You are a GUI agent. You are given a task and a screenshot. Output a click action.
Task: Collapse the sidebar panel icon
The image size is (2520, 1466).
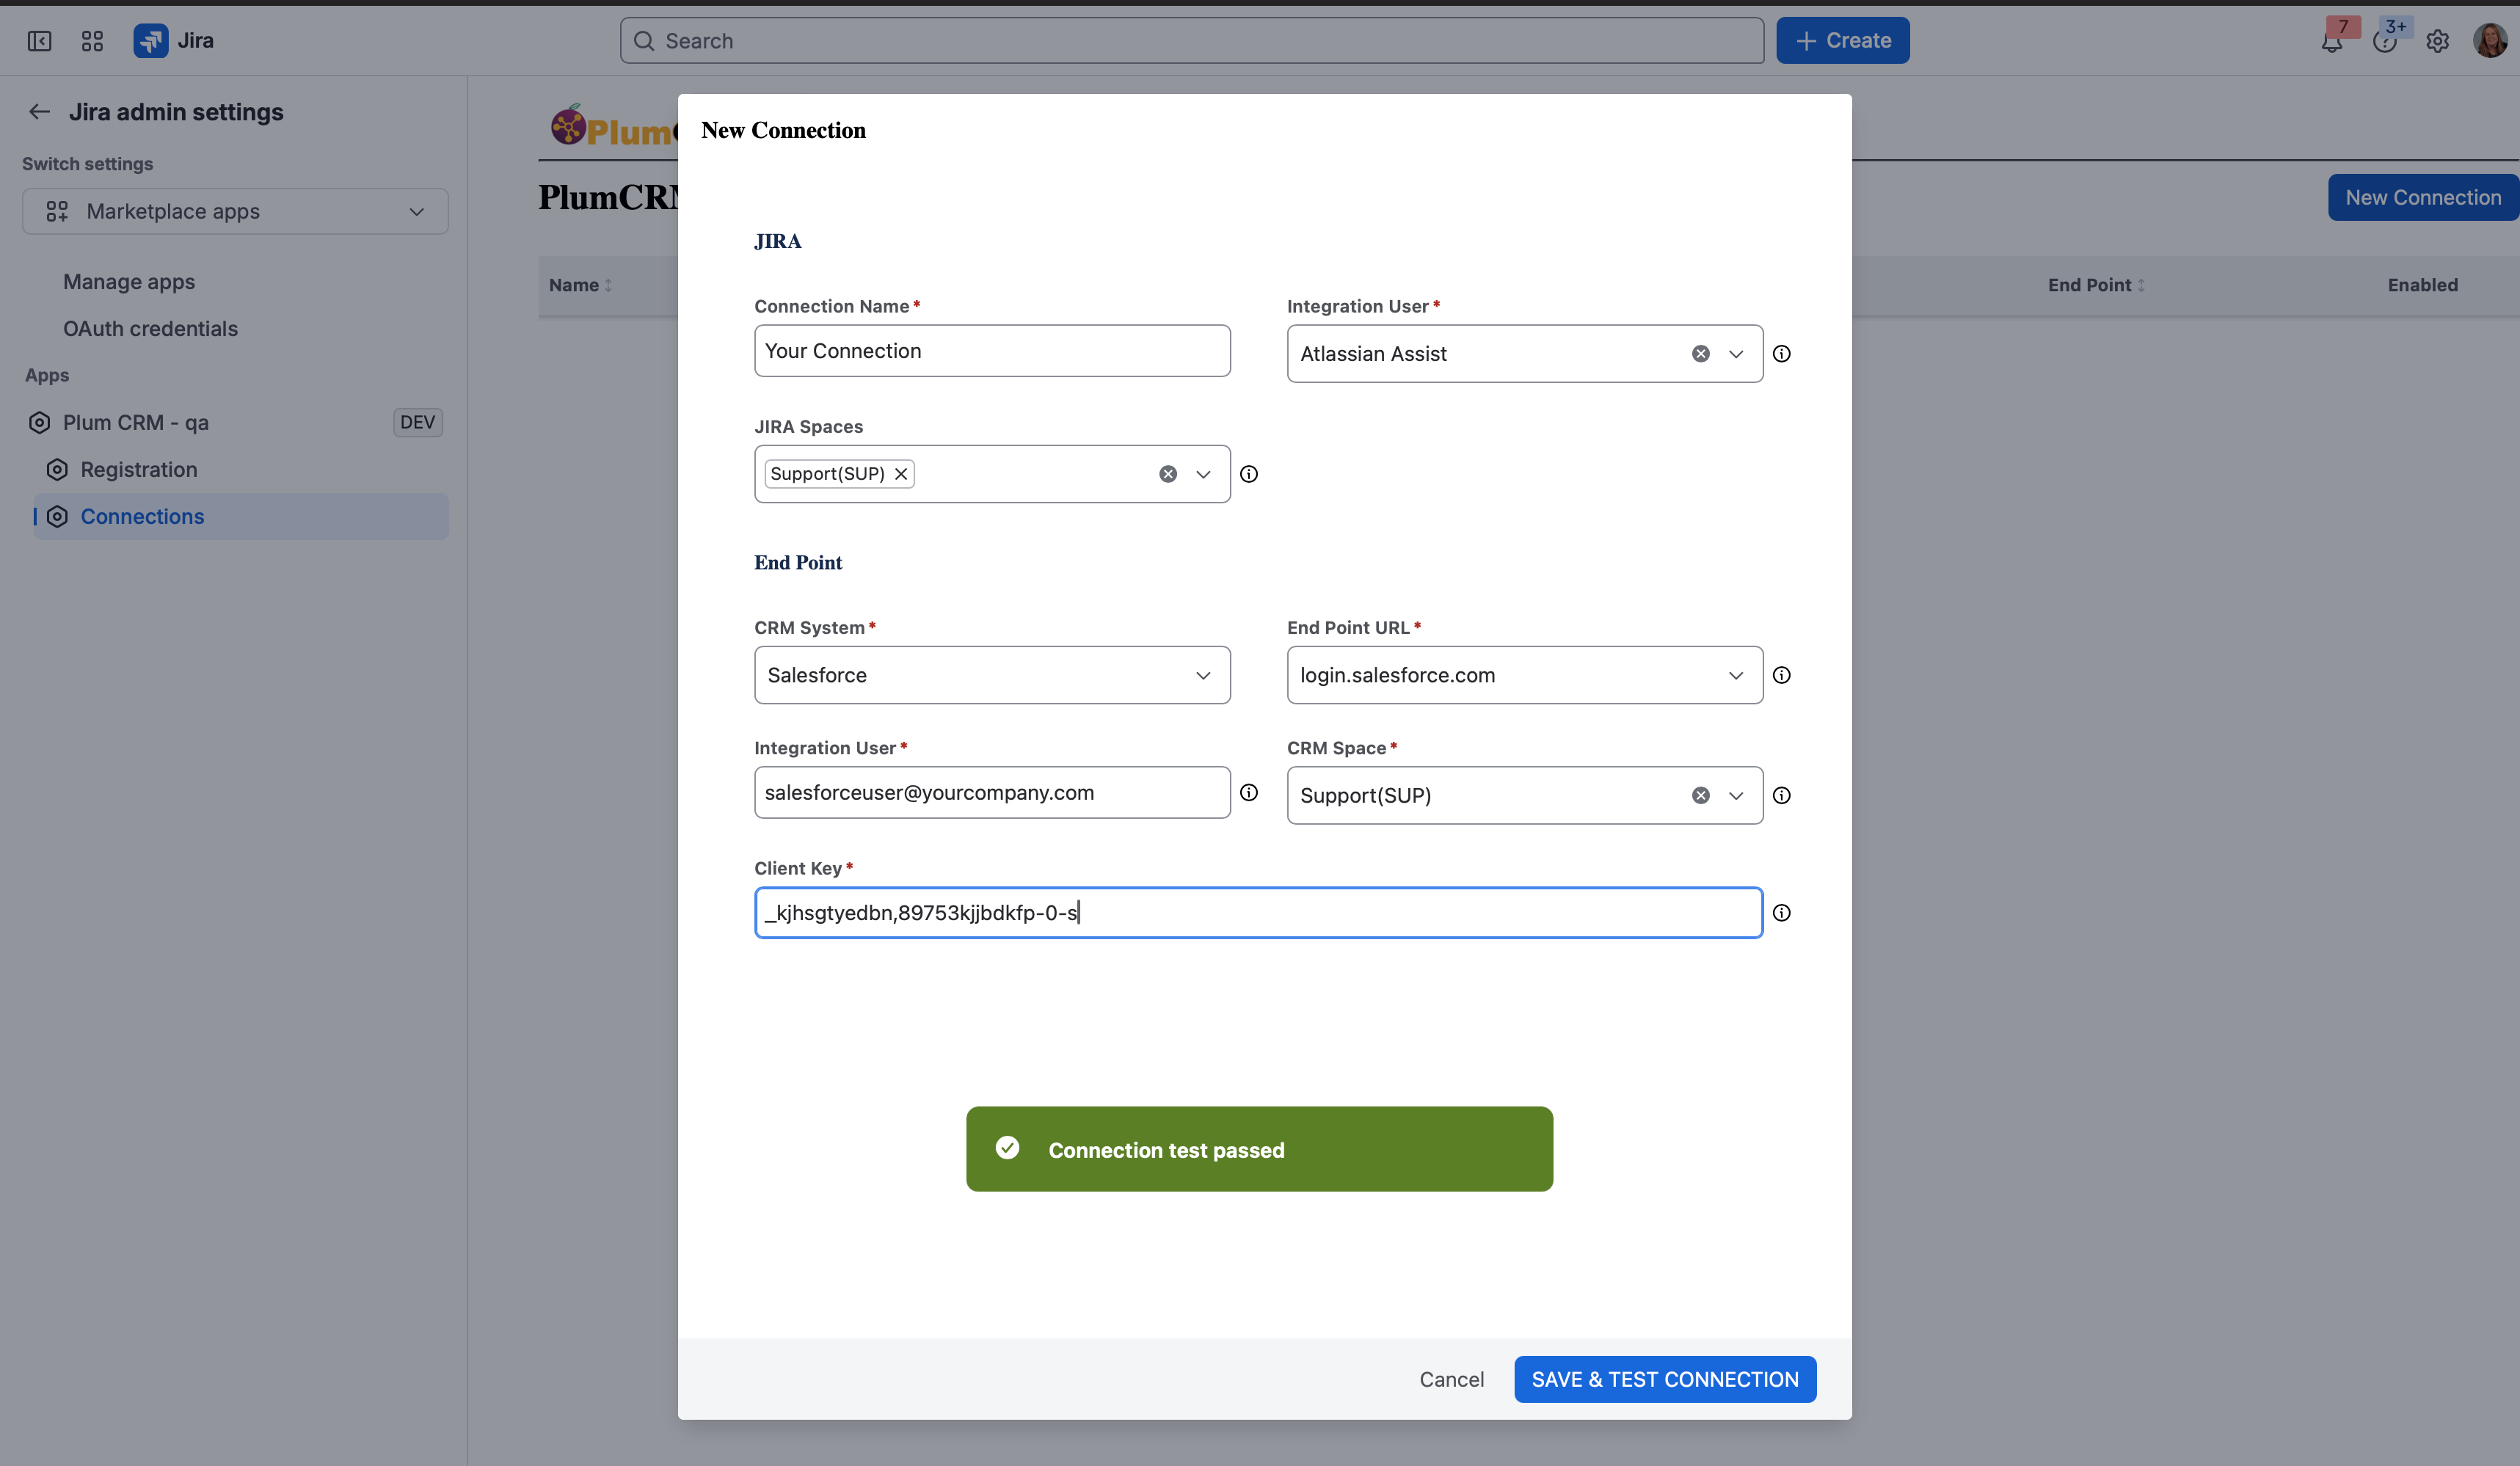click(39, 41)
